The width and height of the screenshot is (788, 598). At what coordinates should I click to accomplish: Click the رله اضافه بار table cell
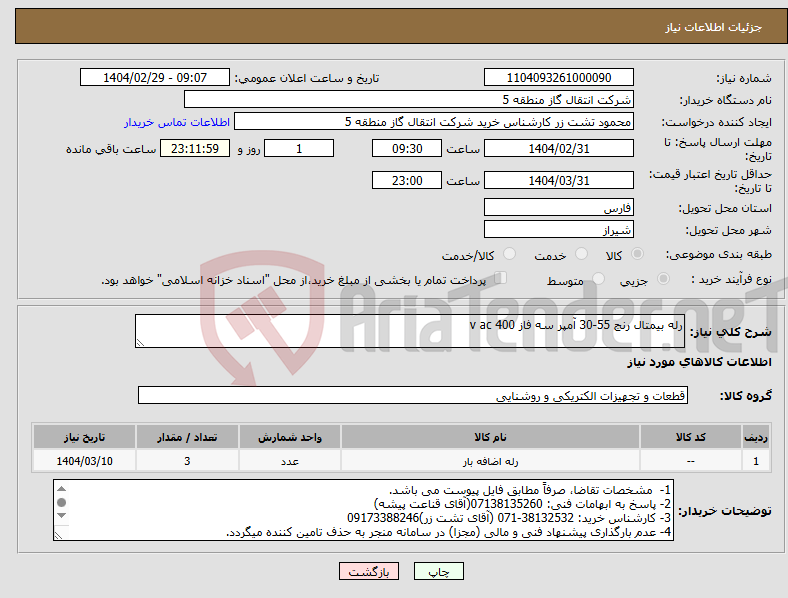[490, 461]
